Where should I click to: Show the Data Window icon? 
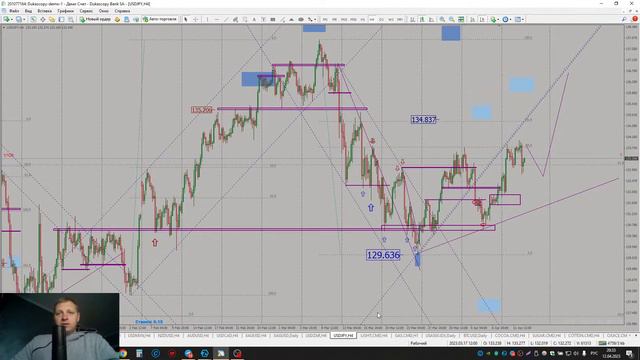point(42,19)
